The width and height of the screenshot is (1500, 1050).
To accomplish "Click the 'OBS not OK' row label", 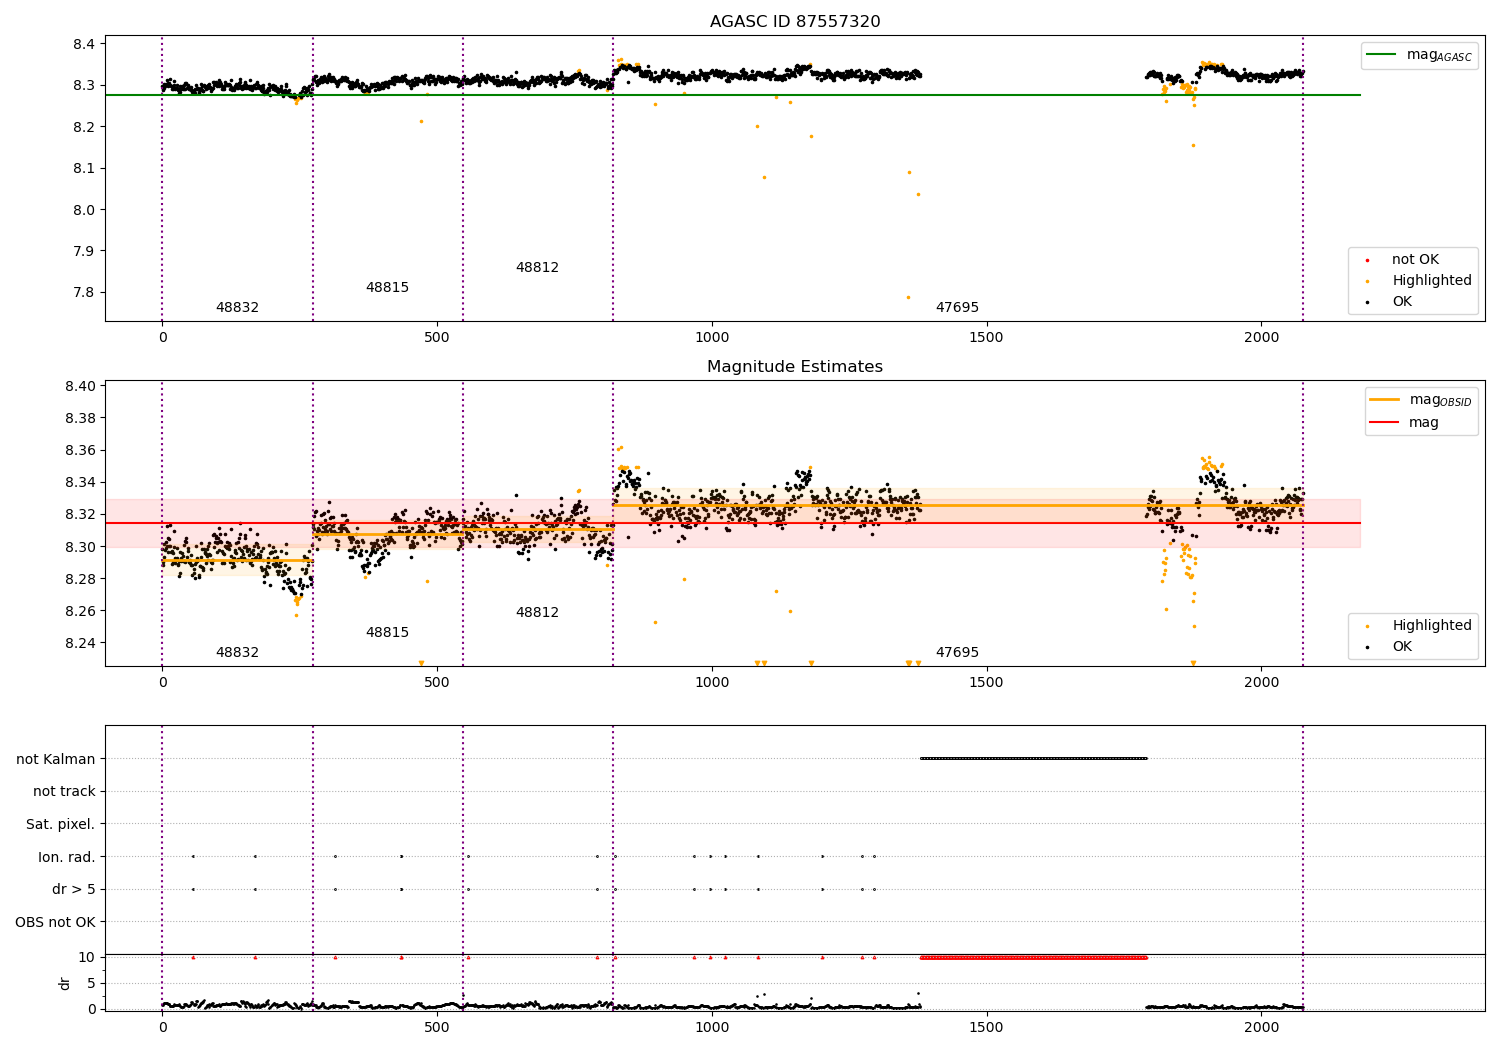I will (x=56, y=922).
